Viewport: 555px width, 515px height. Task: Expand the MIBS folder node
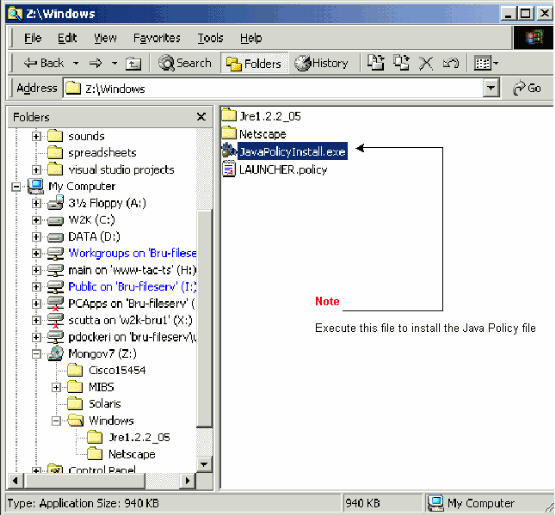click(56, 388)
